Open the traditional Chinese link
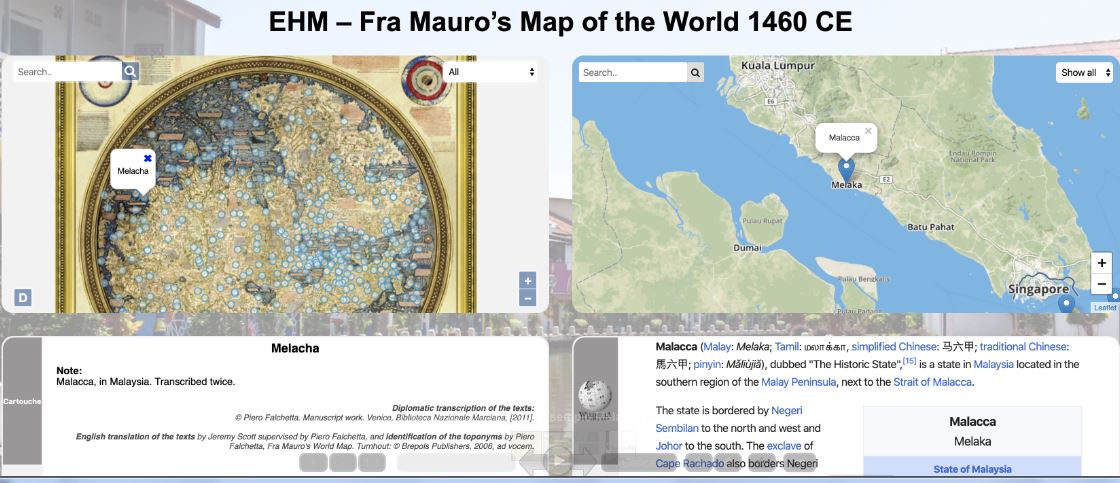This screenshot has width=1120, height=483. (1023, 347)
